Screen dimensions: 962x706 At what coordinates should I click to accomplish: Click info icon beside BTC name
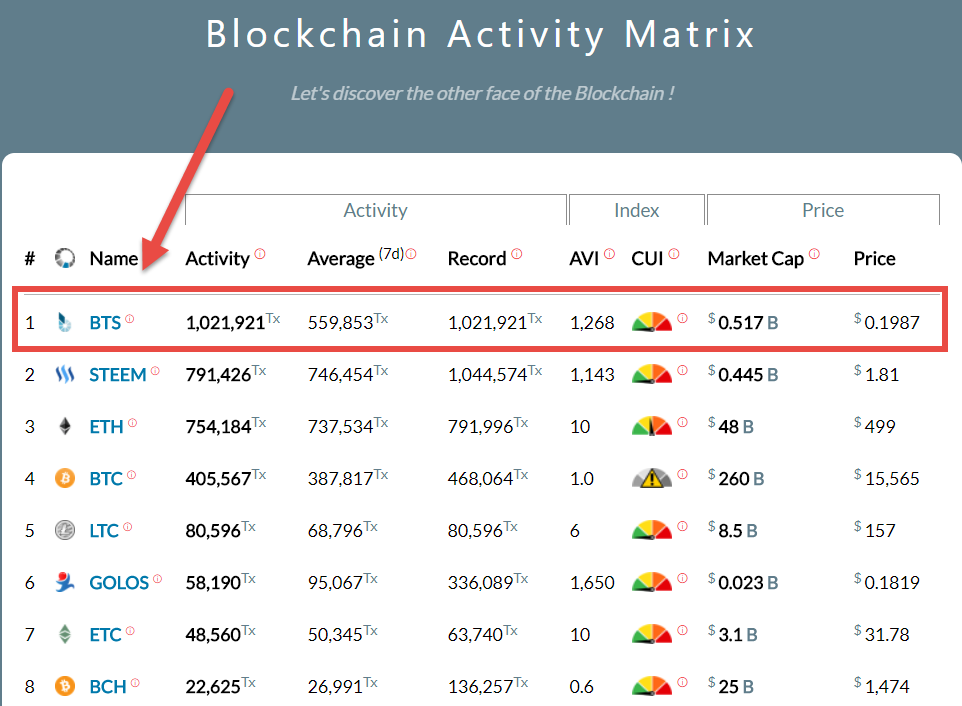point(131,475)
